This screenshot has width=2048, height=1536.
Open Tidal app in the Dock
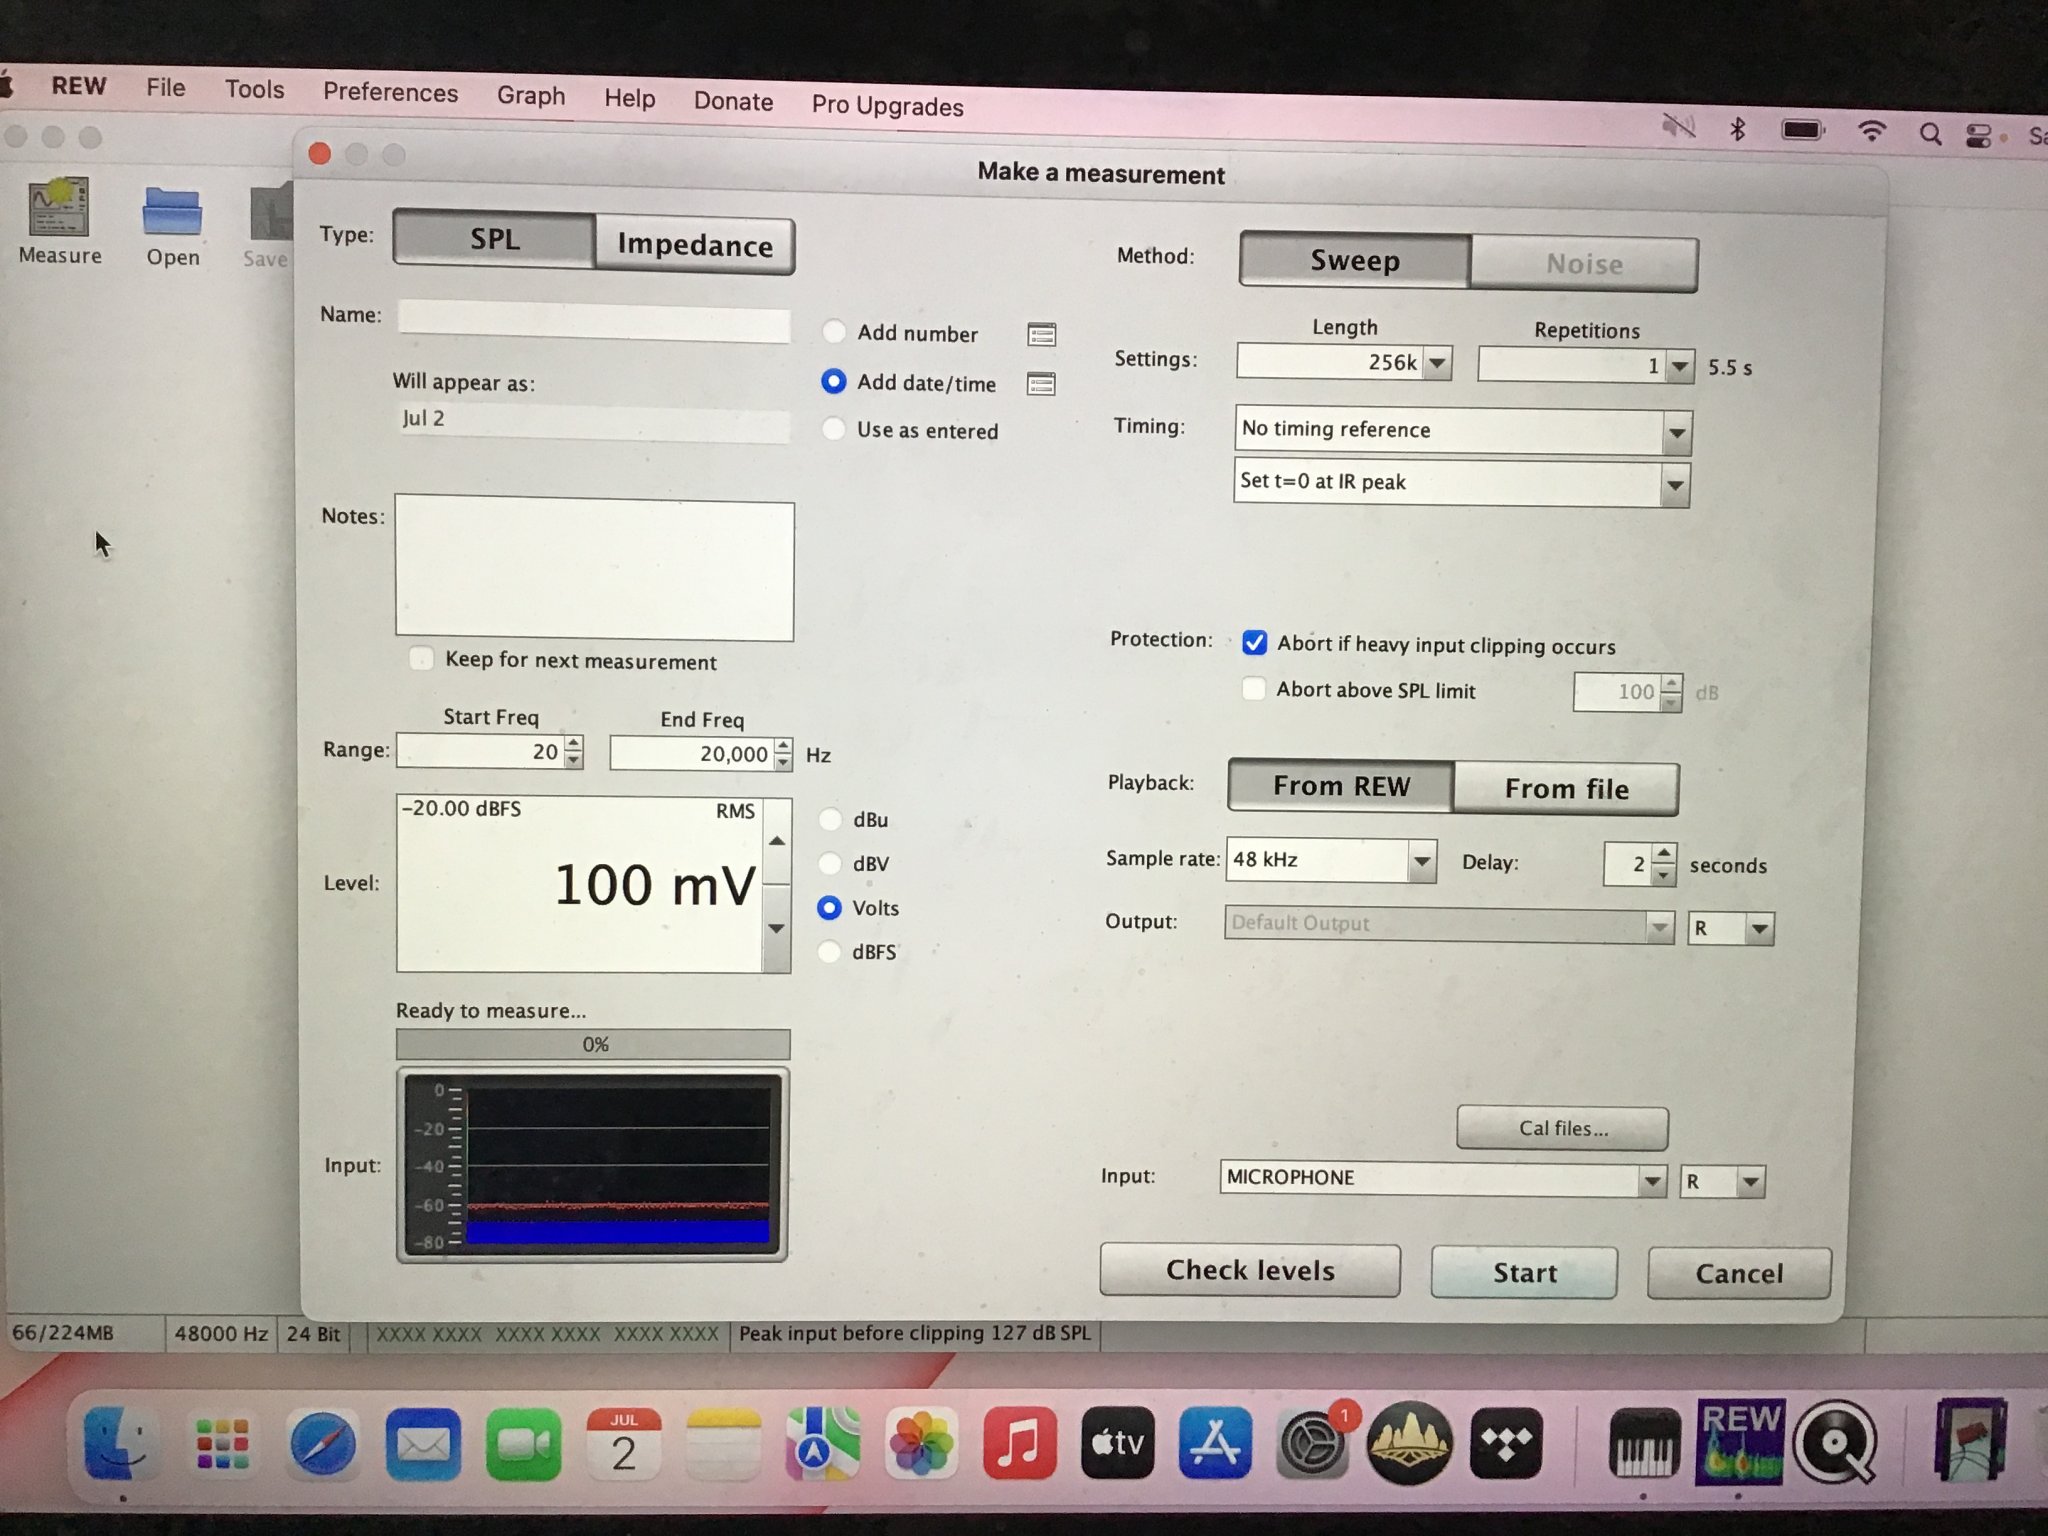[x=1505, y=1443]
